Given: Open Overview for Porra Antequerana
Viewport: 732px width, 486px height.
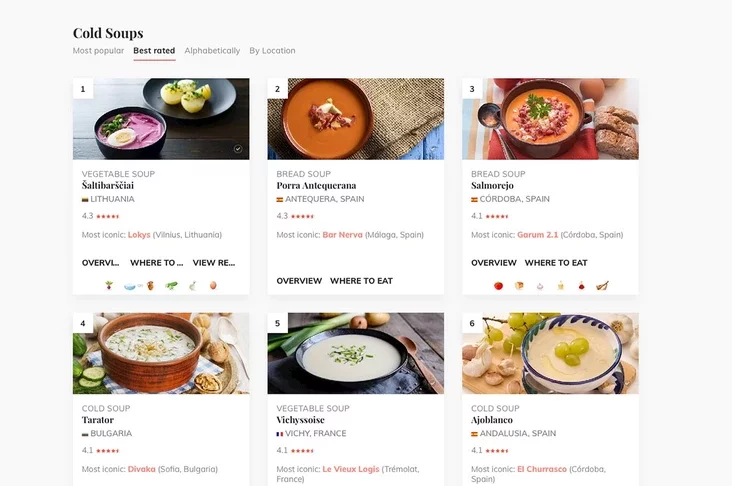Looking at the screenshot, I should pos(299,281).
